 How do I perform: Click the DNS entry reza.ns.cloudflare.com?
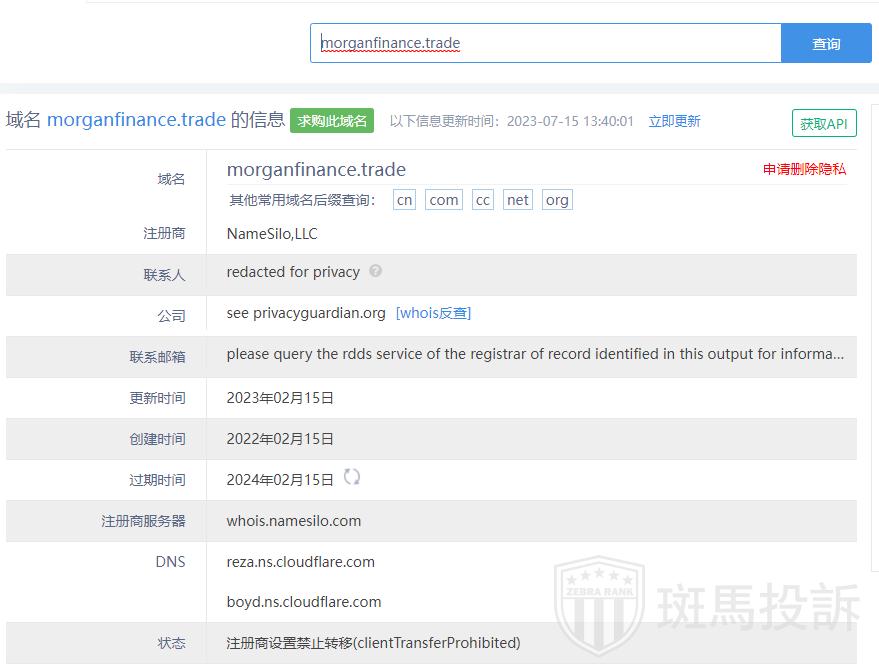coord(300,562)
